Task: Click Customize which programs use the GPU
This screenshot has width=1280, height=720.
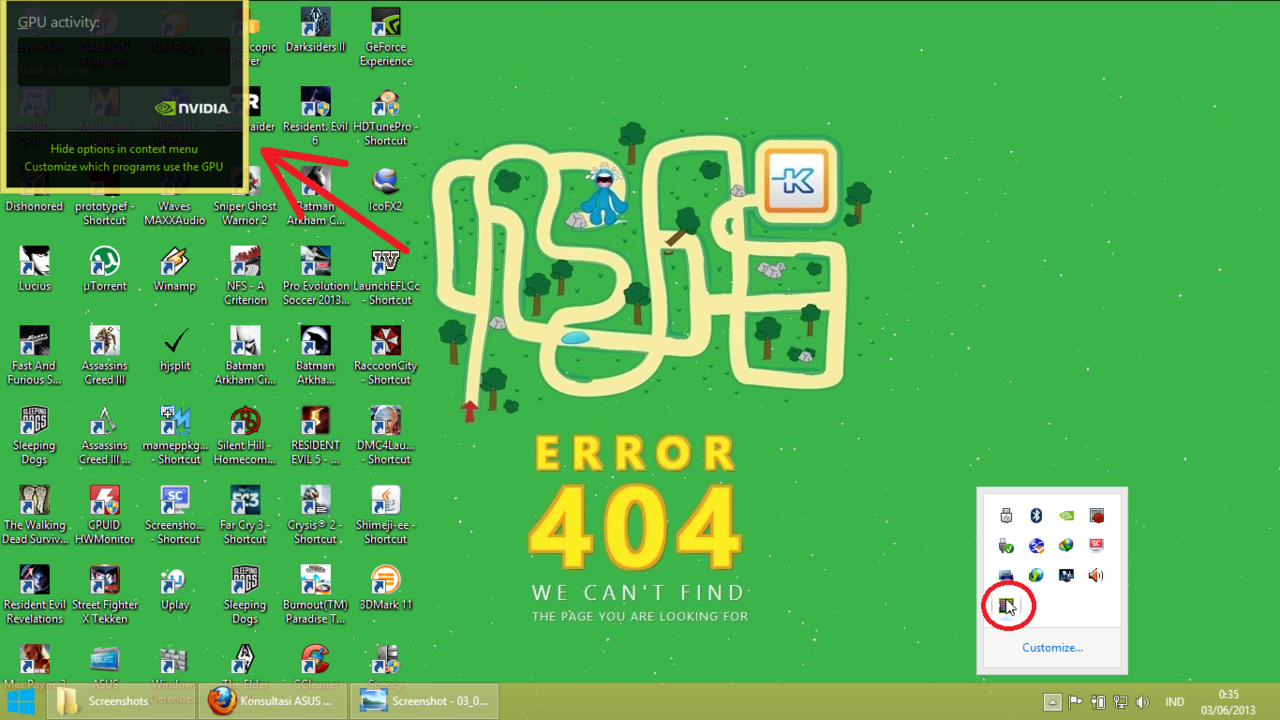Action: tap(124, 167)
